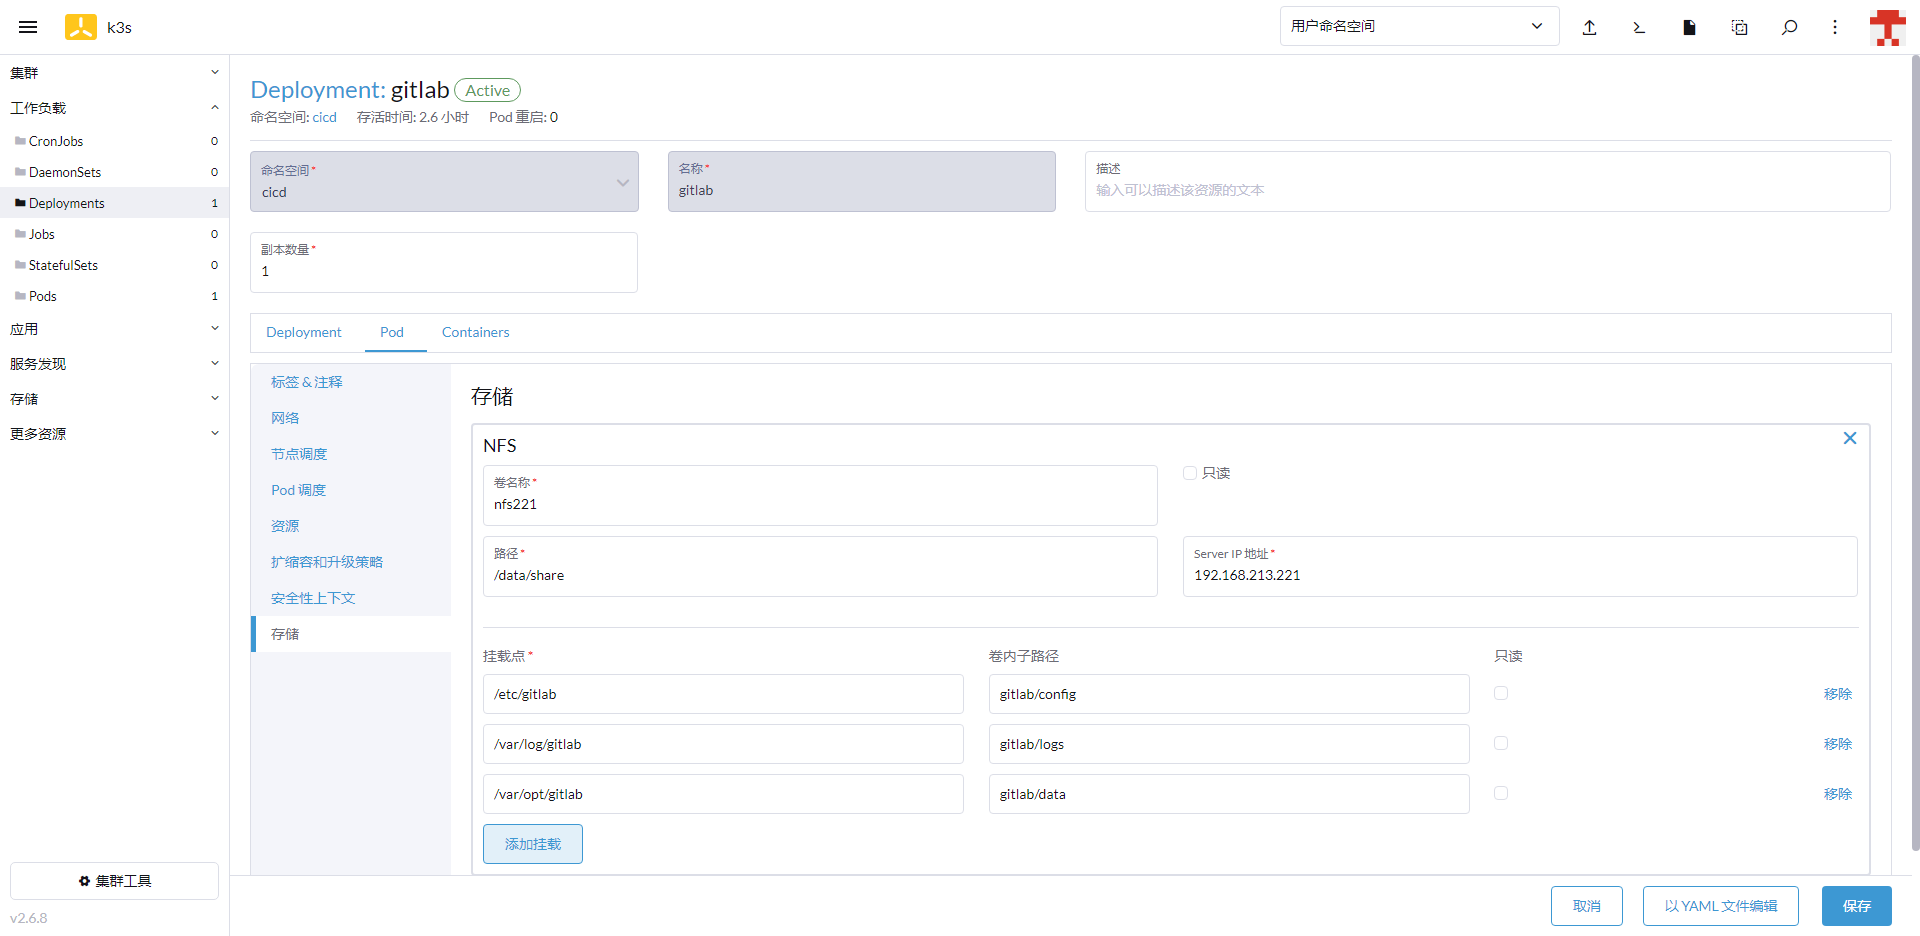
Task: Click the Server IP address field
Action: point(1519,575)
